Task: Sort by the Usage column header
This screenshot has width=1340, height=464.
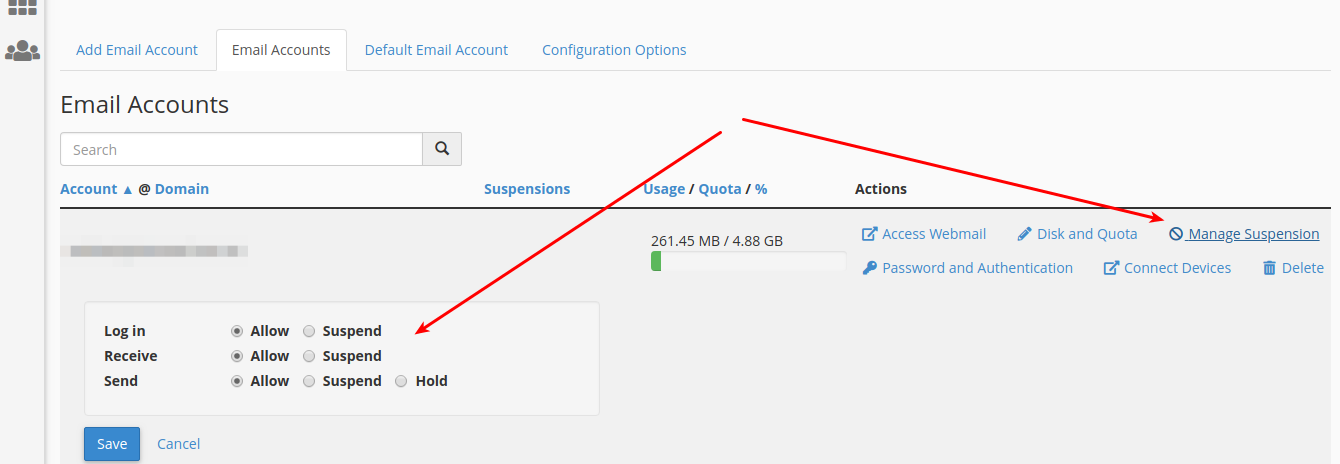Action: tap(664, 189)
